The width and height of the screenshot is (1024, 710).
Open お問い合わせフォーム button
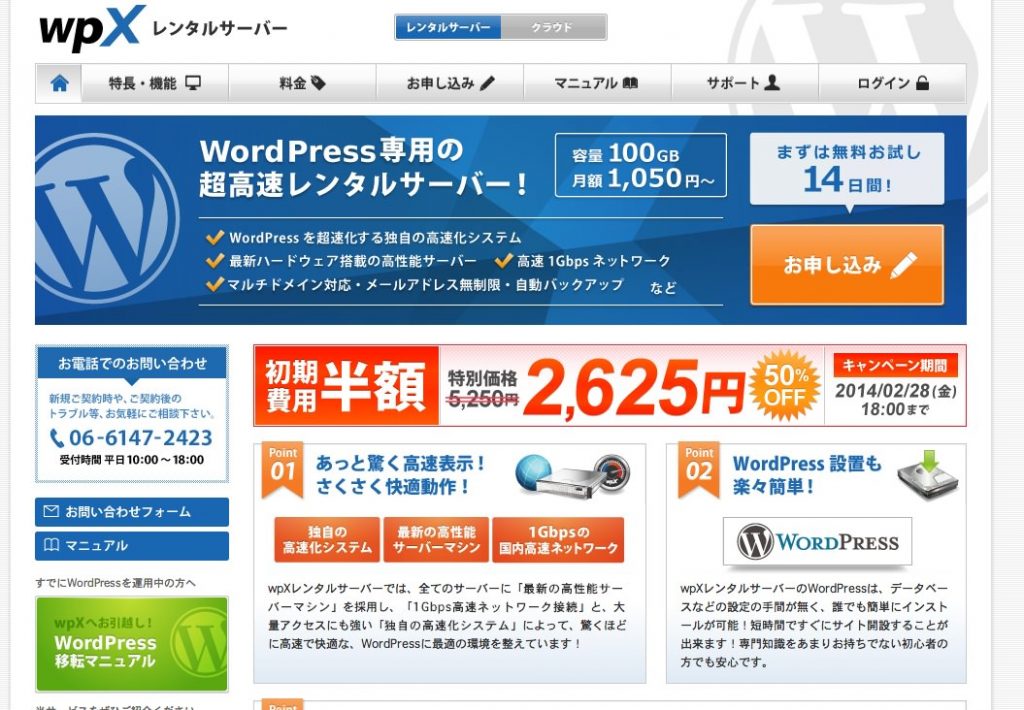pyautogui.click(x=132, y=511)
